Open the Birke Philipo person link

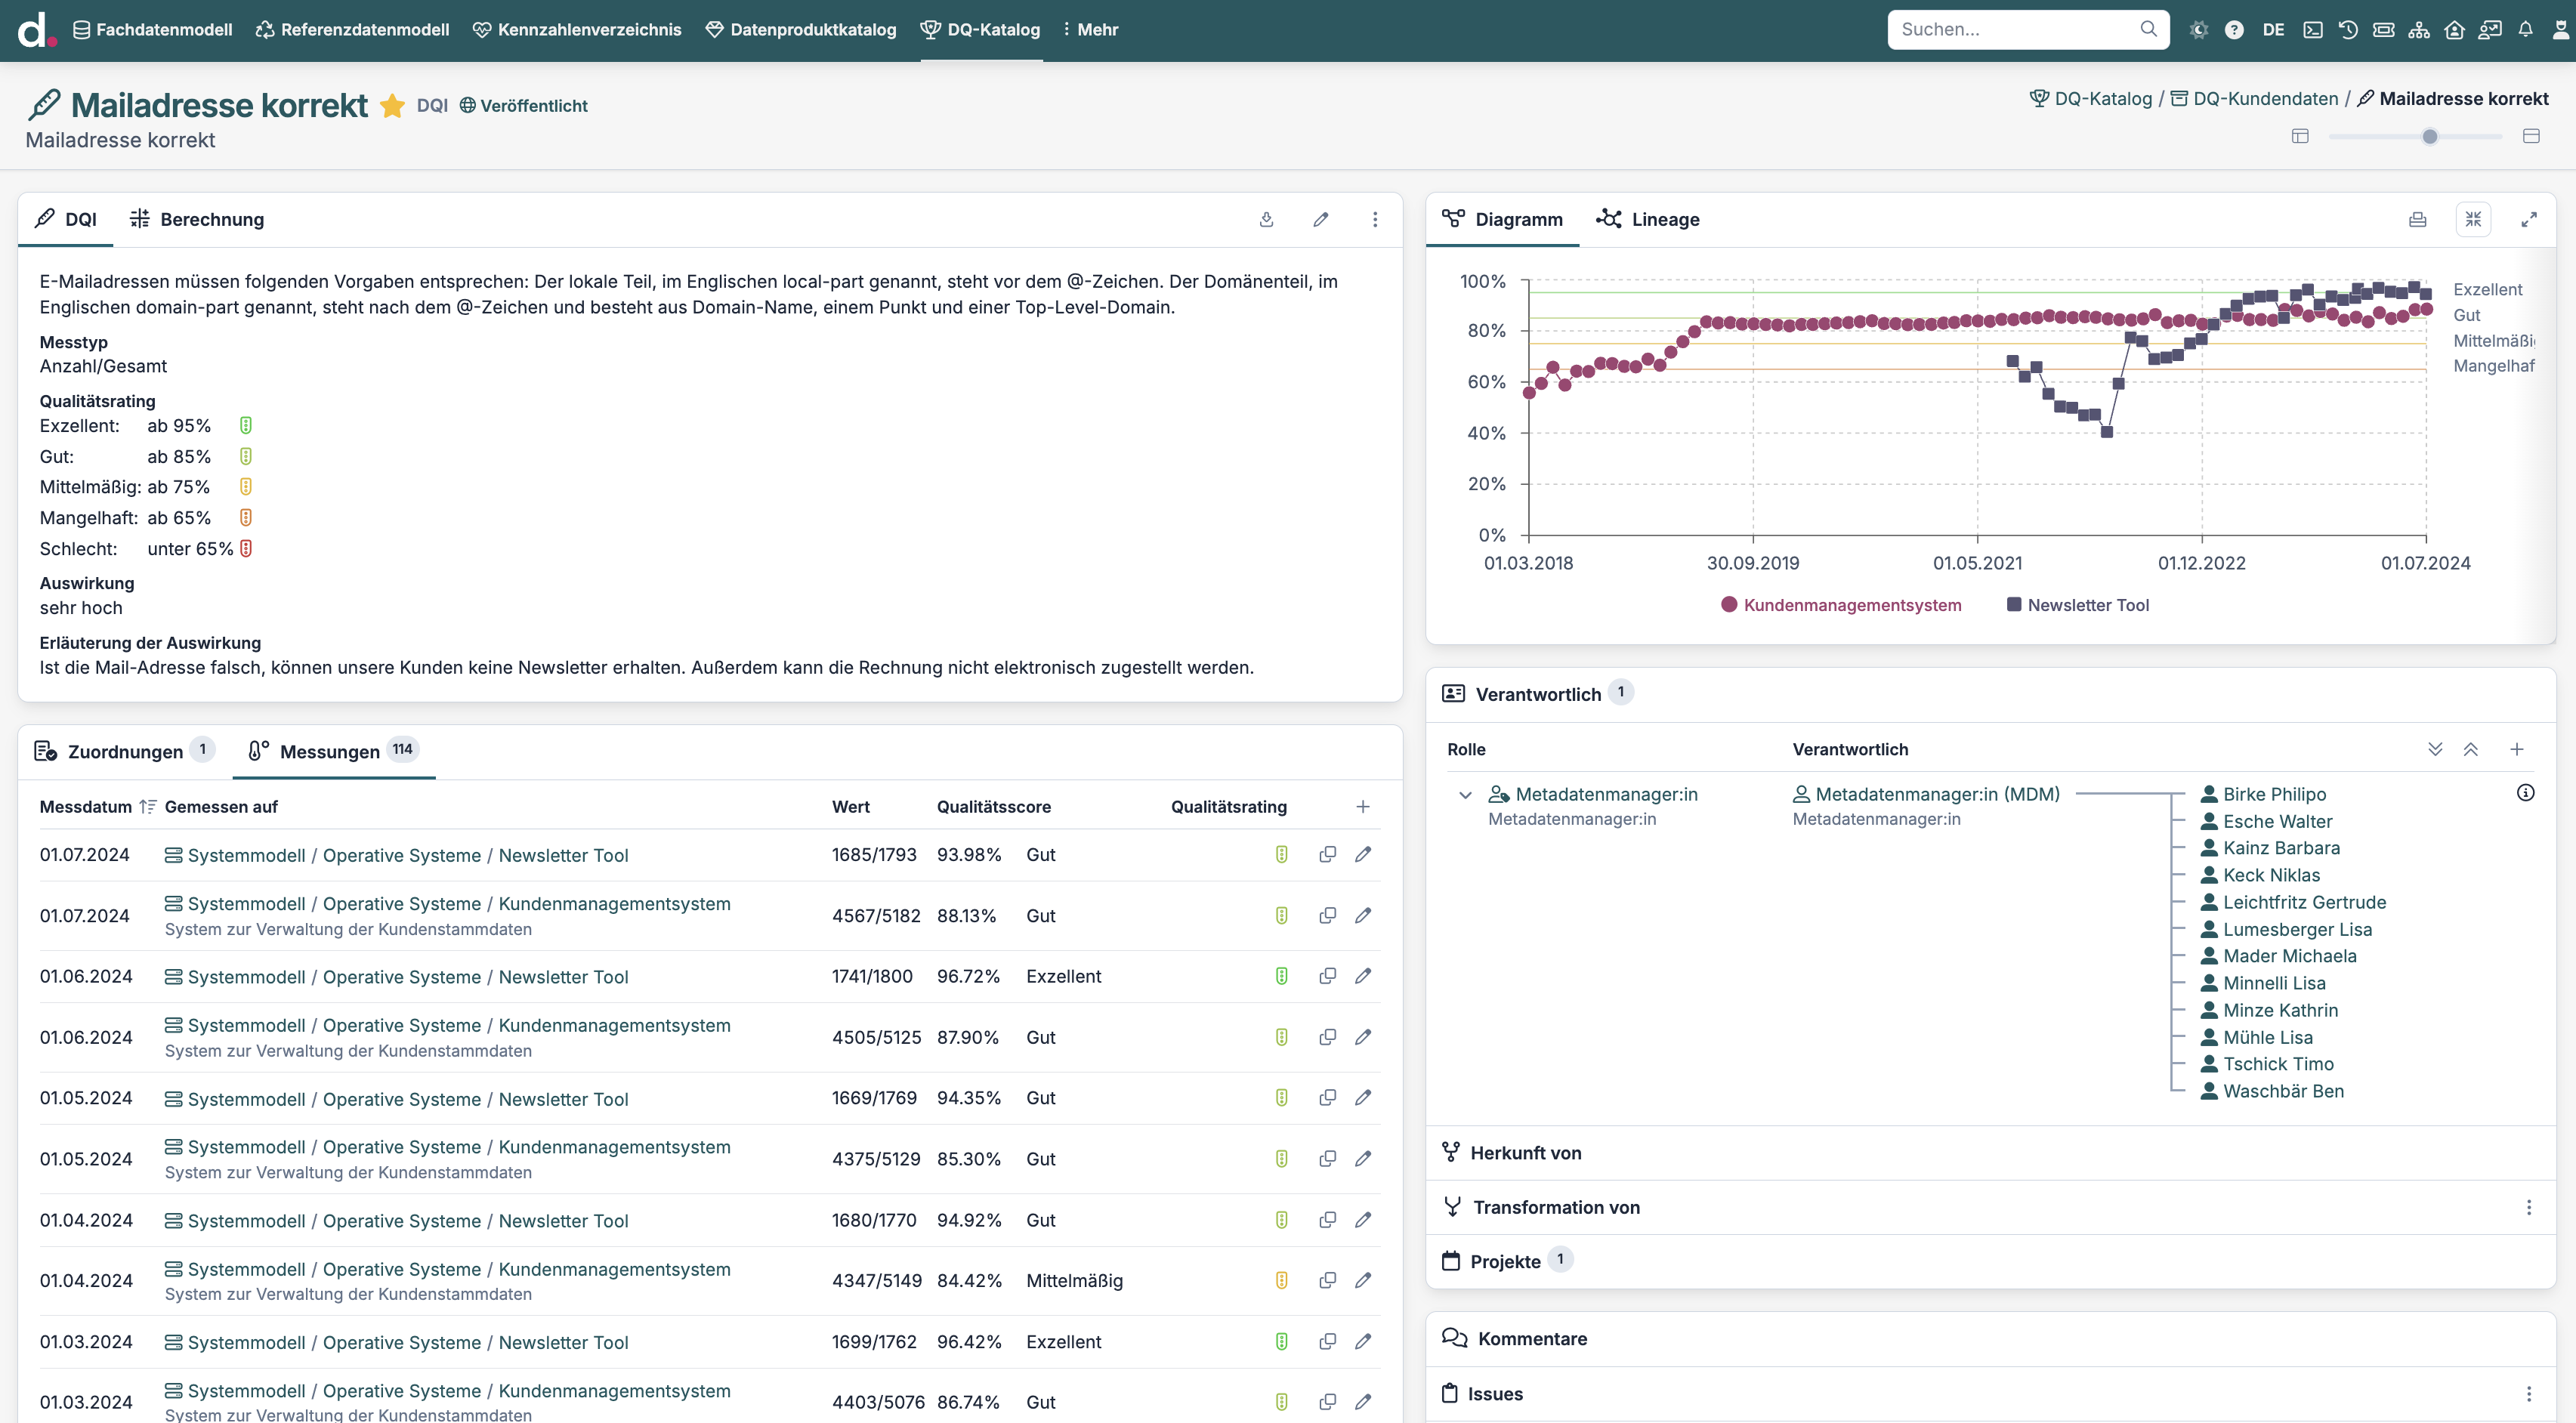(x=2273, y=794)
